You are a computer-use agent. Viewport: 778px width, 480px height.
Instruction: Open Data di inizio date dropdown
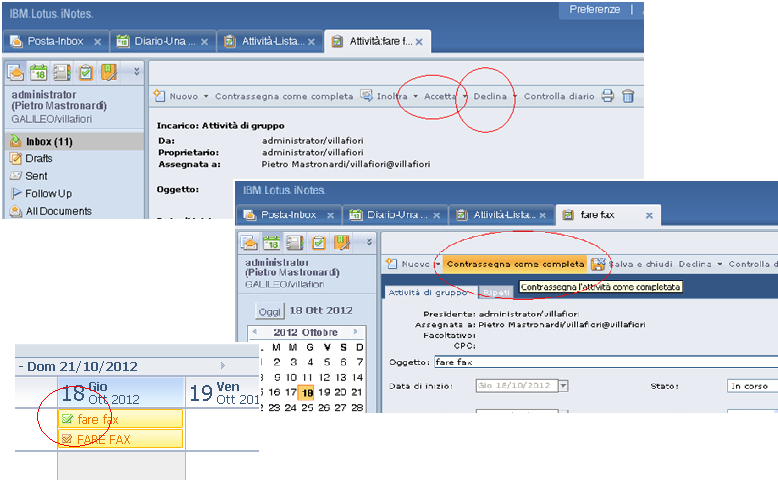[563, 385]
